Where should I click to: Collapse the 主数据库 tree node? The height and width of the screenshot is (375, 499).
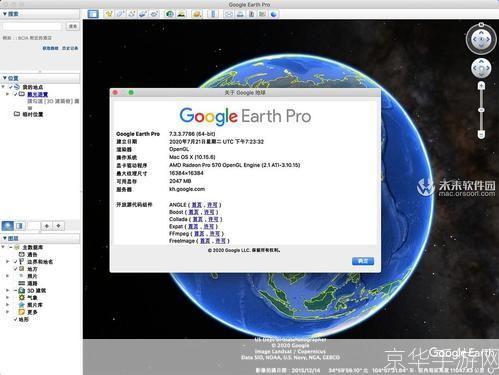(x=3, y=247)
